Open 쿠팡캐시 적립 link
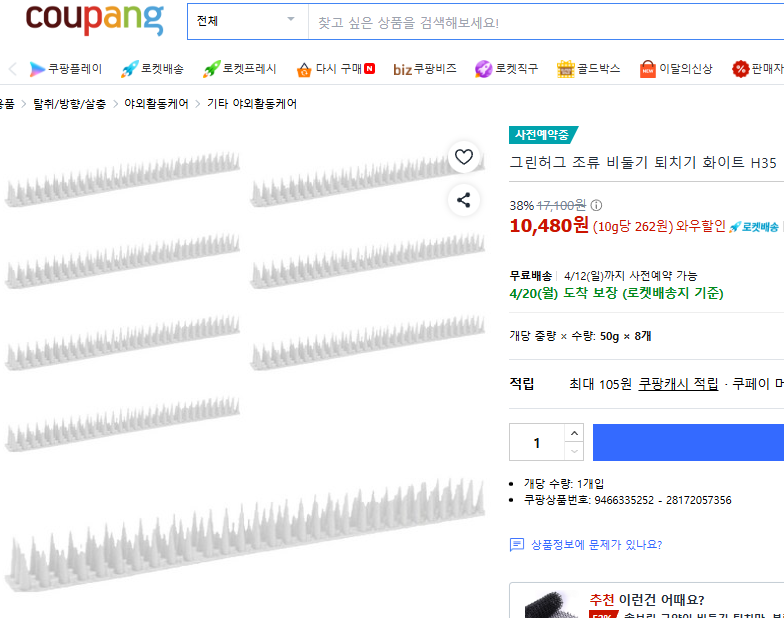This screenshot has width=784, height=618. tap(678, 384)
